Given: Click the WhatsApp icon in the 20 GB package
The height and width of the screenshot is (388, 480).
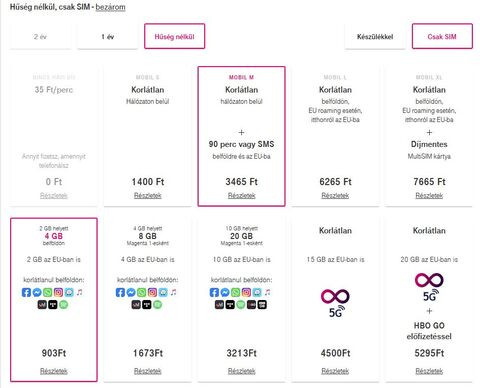Looking at the screenshot, I should (x=235, y=292).
